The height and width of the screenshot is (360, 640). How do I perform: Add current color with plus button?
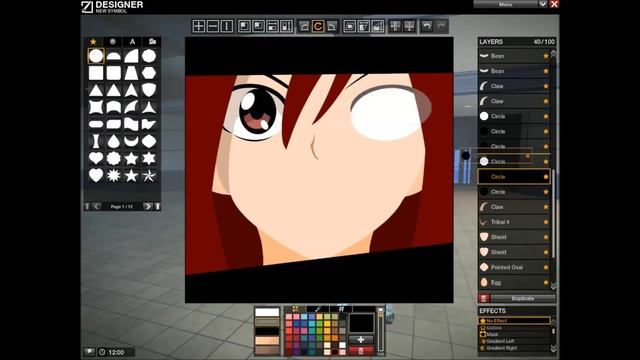click(361, 340)
